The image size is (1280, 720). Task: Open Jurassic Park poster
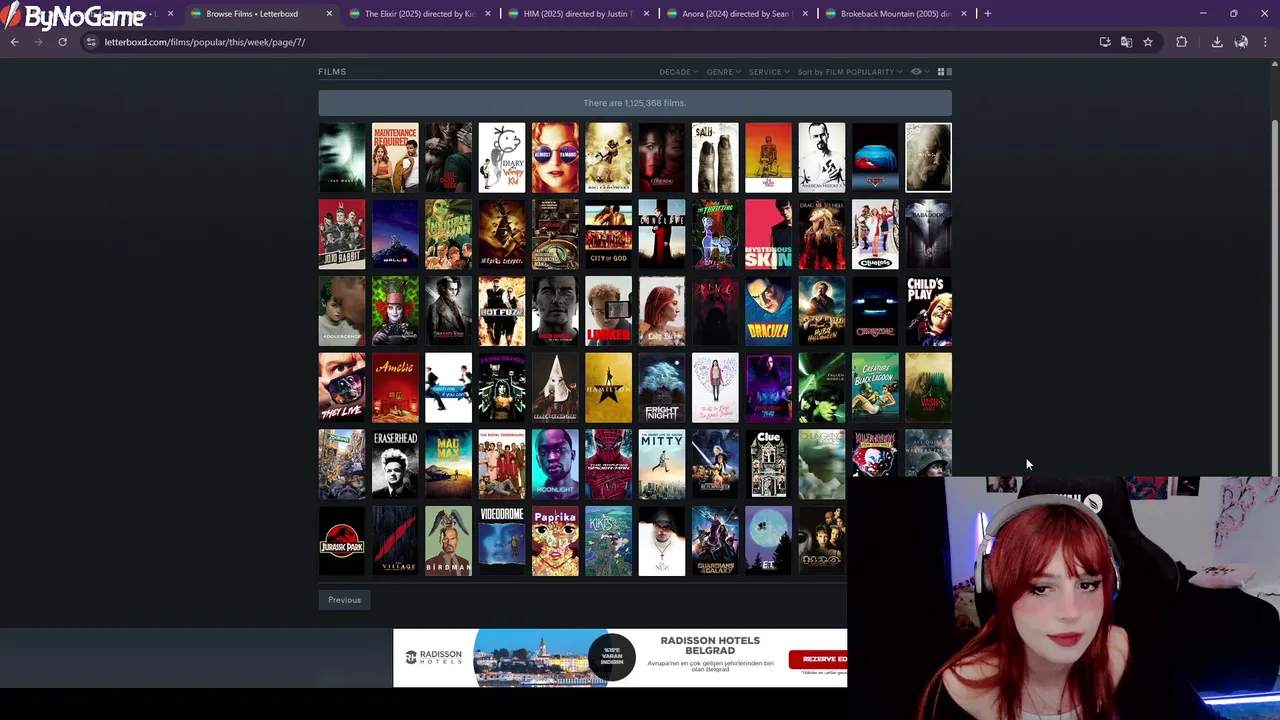click(342, 541)
